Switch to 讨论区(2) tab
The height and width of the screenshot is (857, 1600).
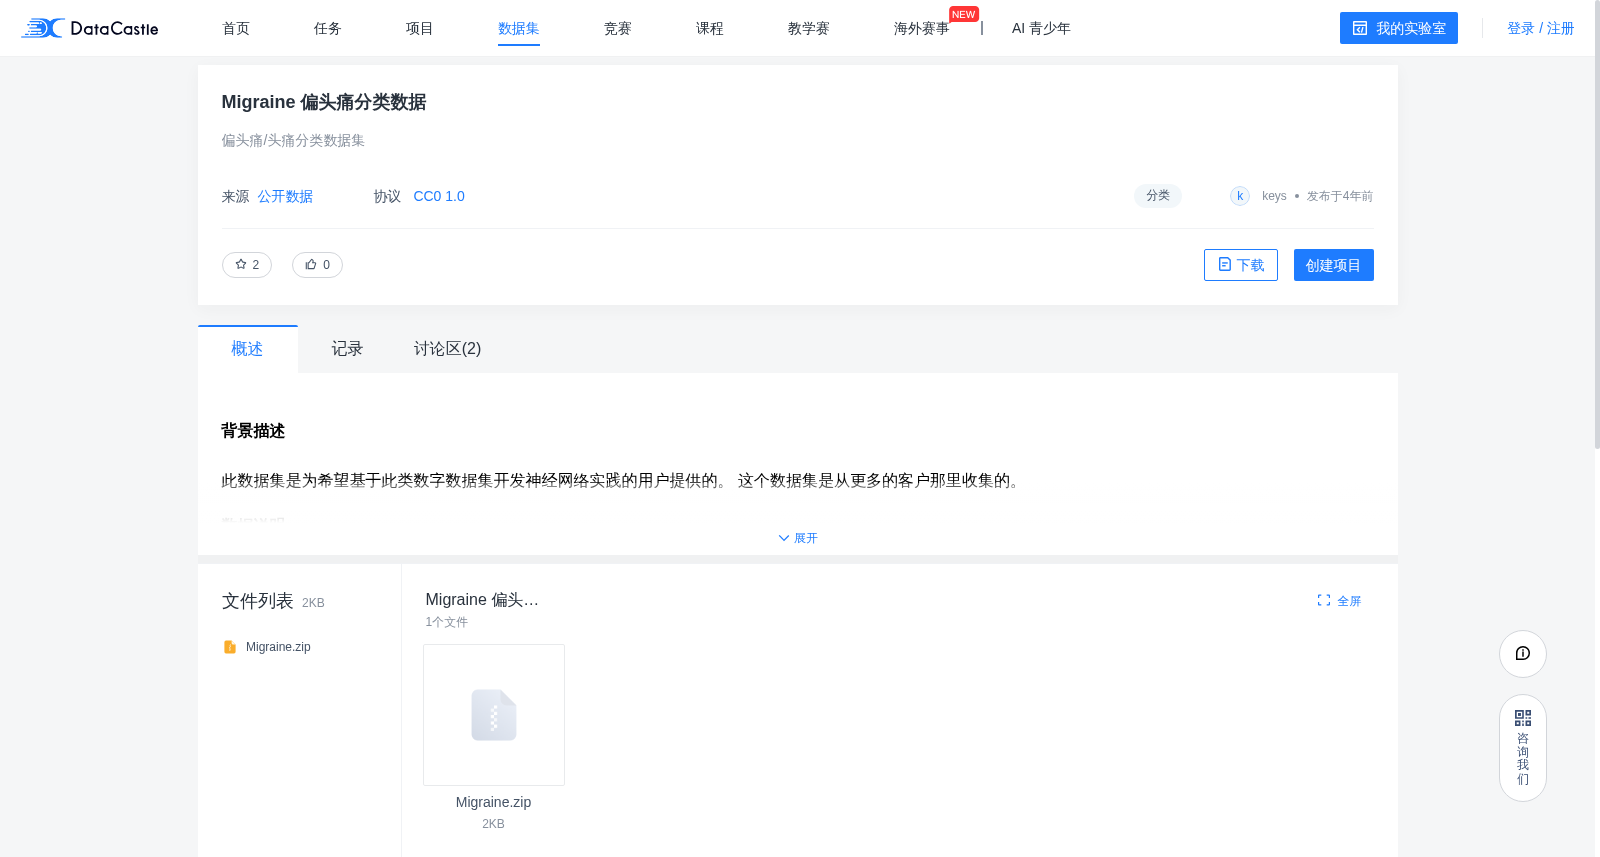coord(447,349)
